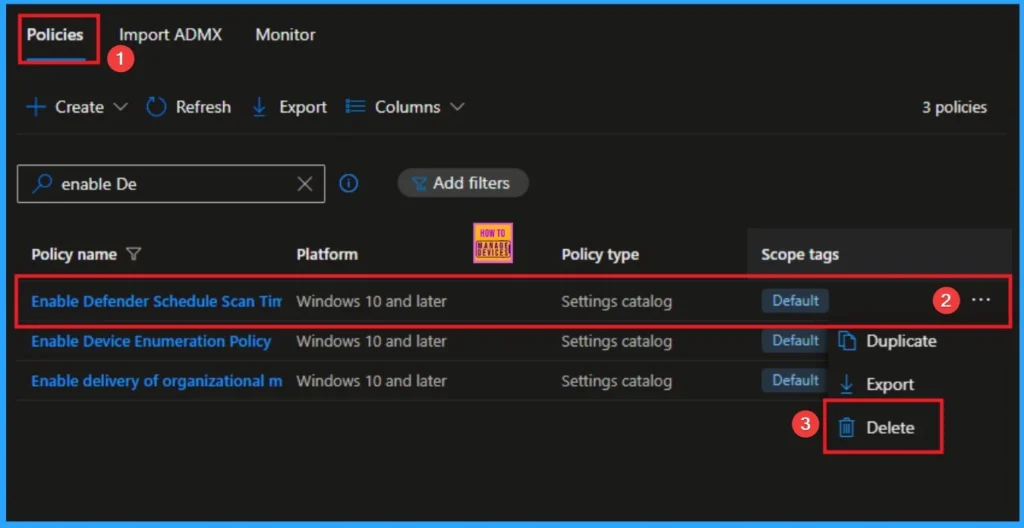
Task: Click Settings catalog in Defender row
Action: tap(616, 301)
